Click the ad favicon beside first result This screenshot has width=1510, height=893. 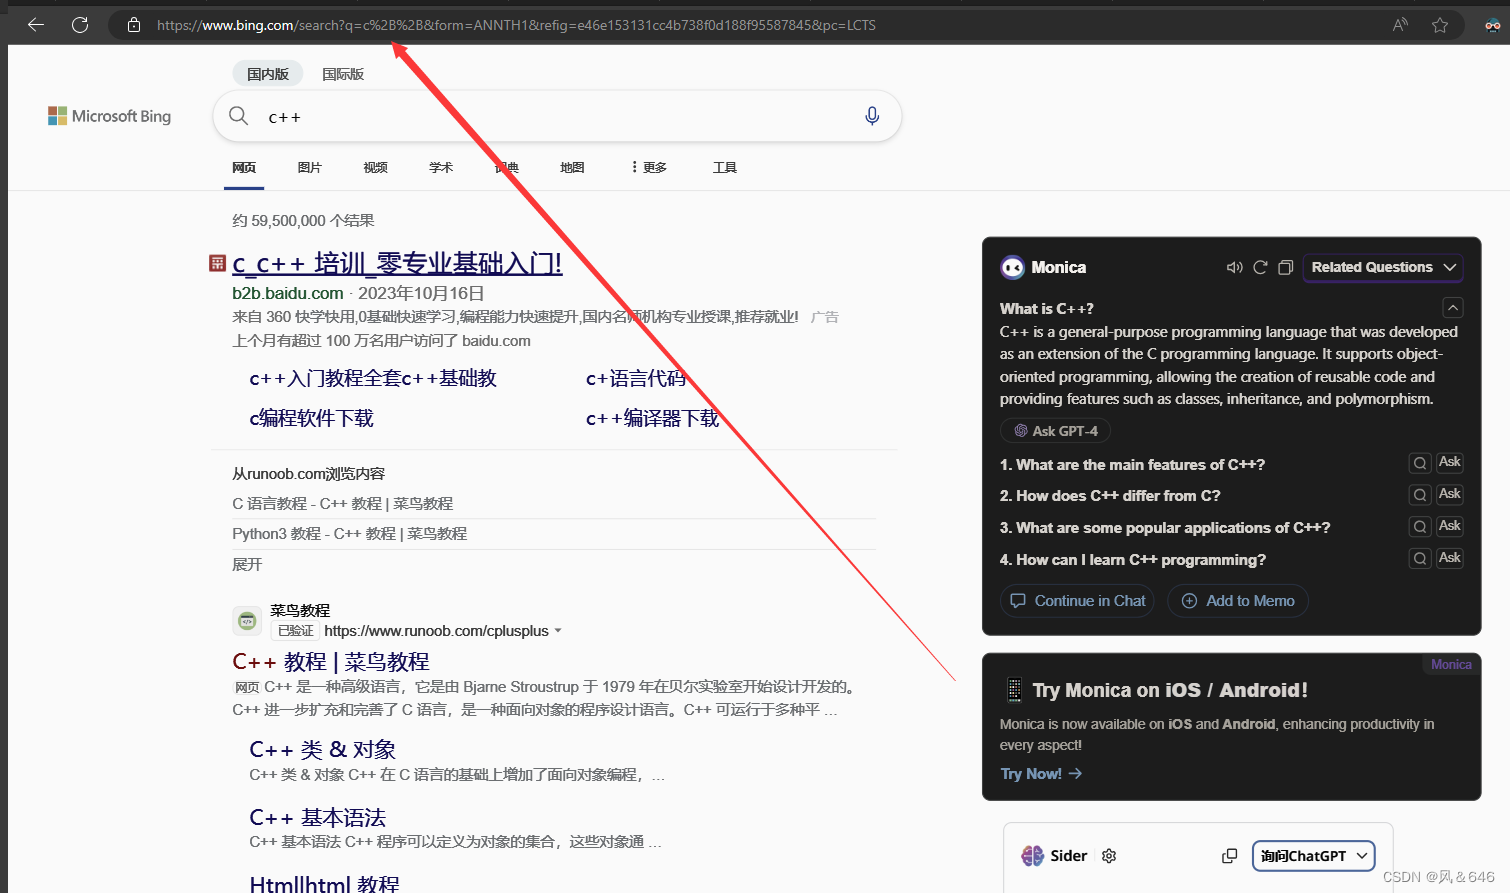pos(217,263)
